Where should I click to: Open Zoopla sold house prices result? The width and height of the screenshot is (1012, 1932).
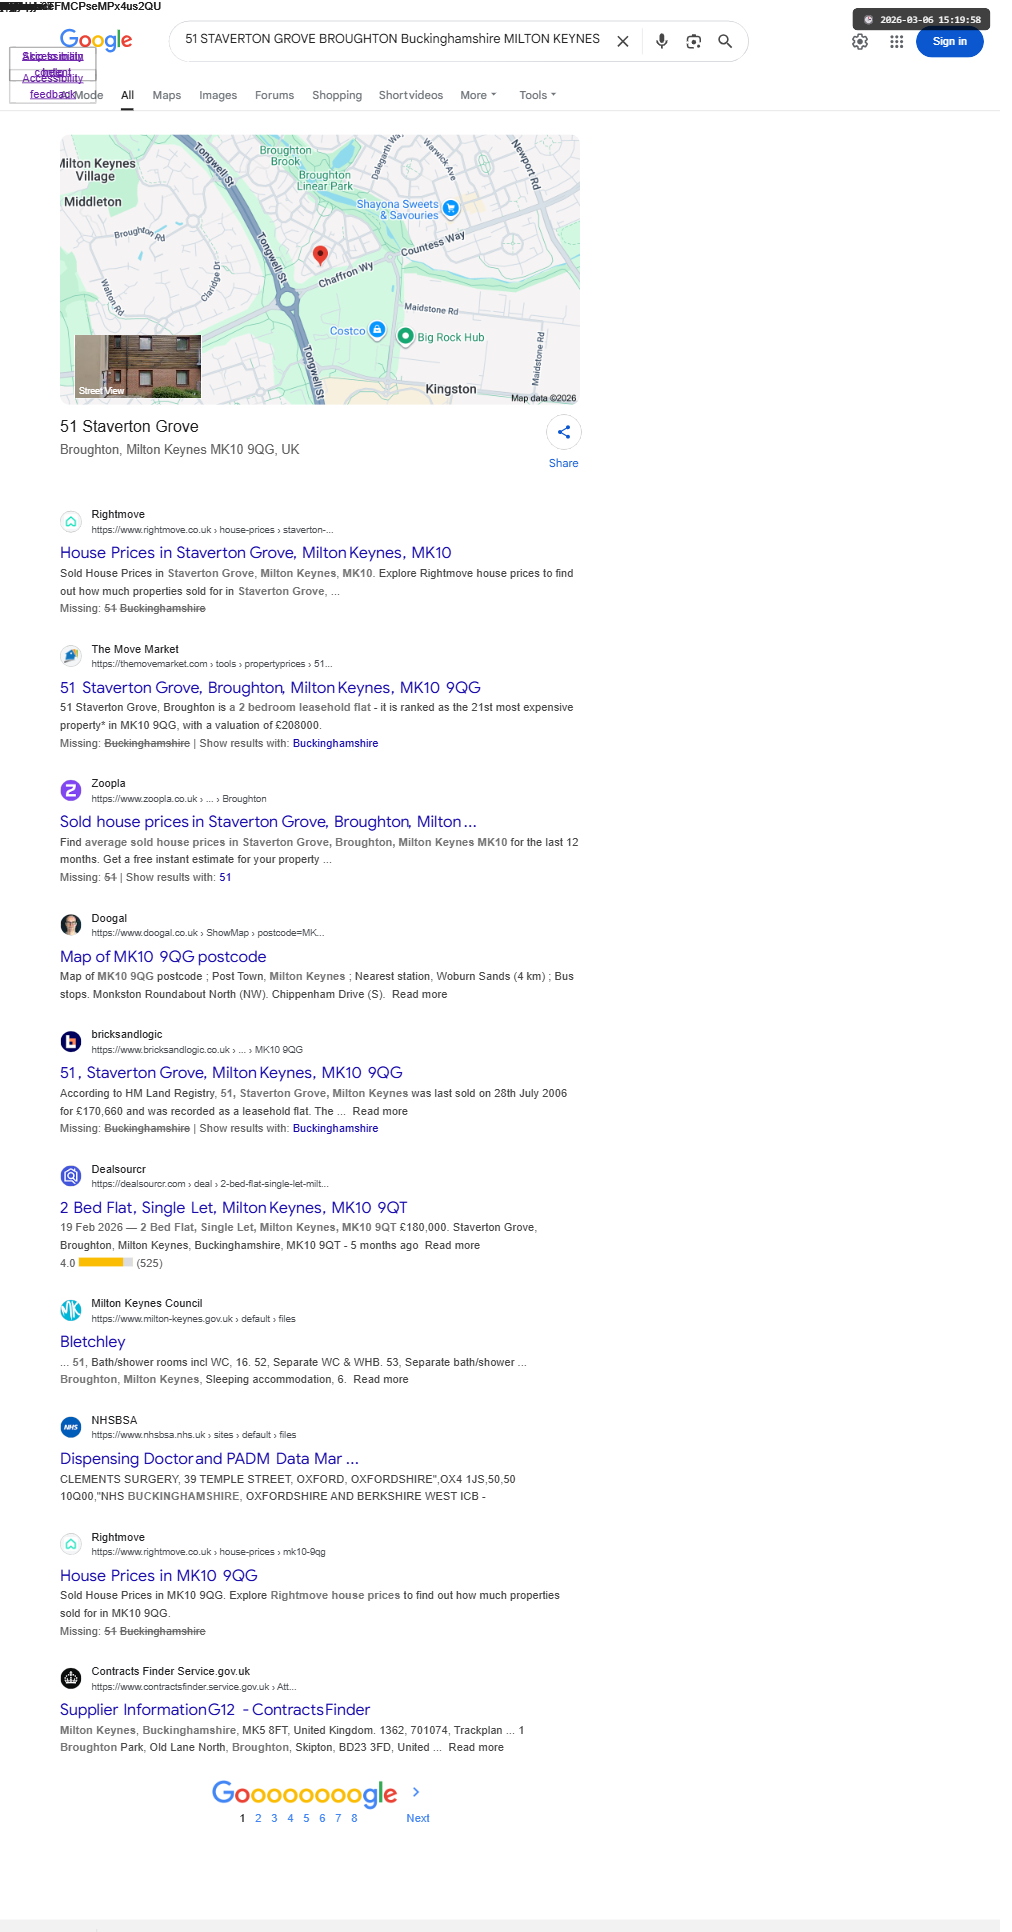tap(268, 822)
